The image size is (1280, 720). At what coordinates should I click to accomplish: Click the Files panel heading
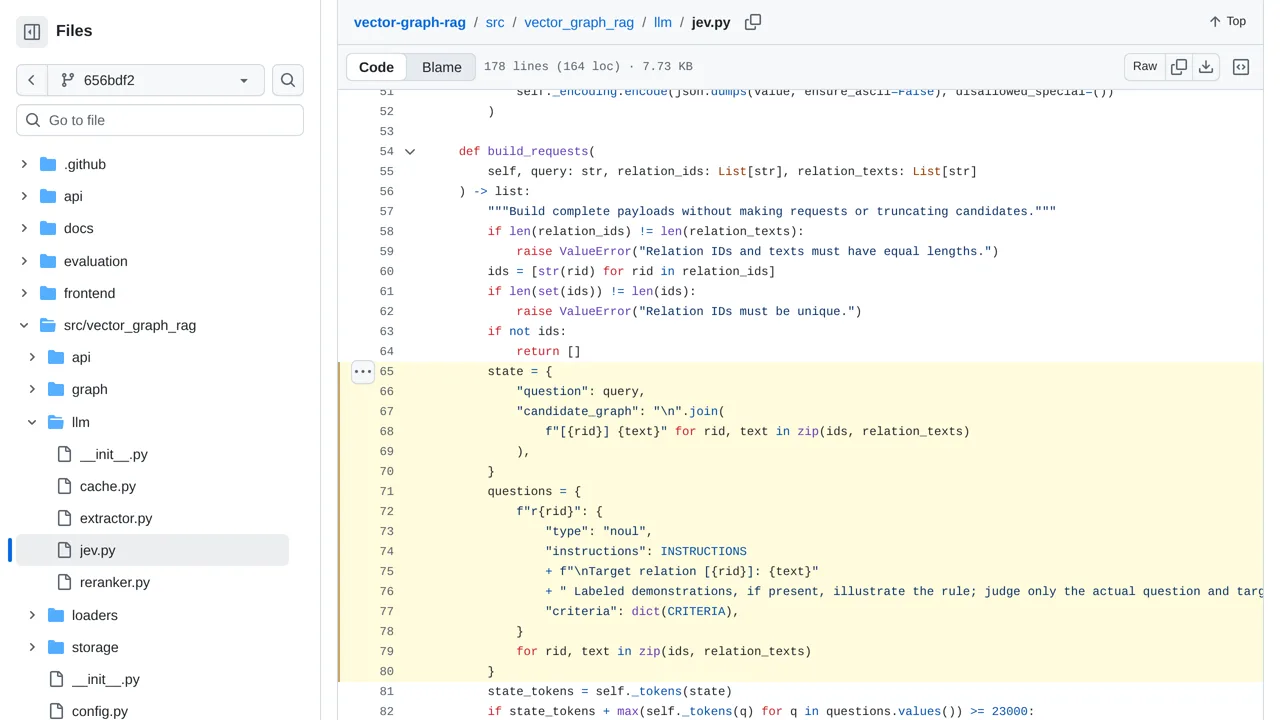74,31
